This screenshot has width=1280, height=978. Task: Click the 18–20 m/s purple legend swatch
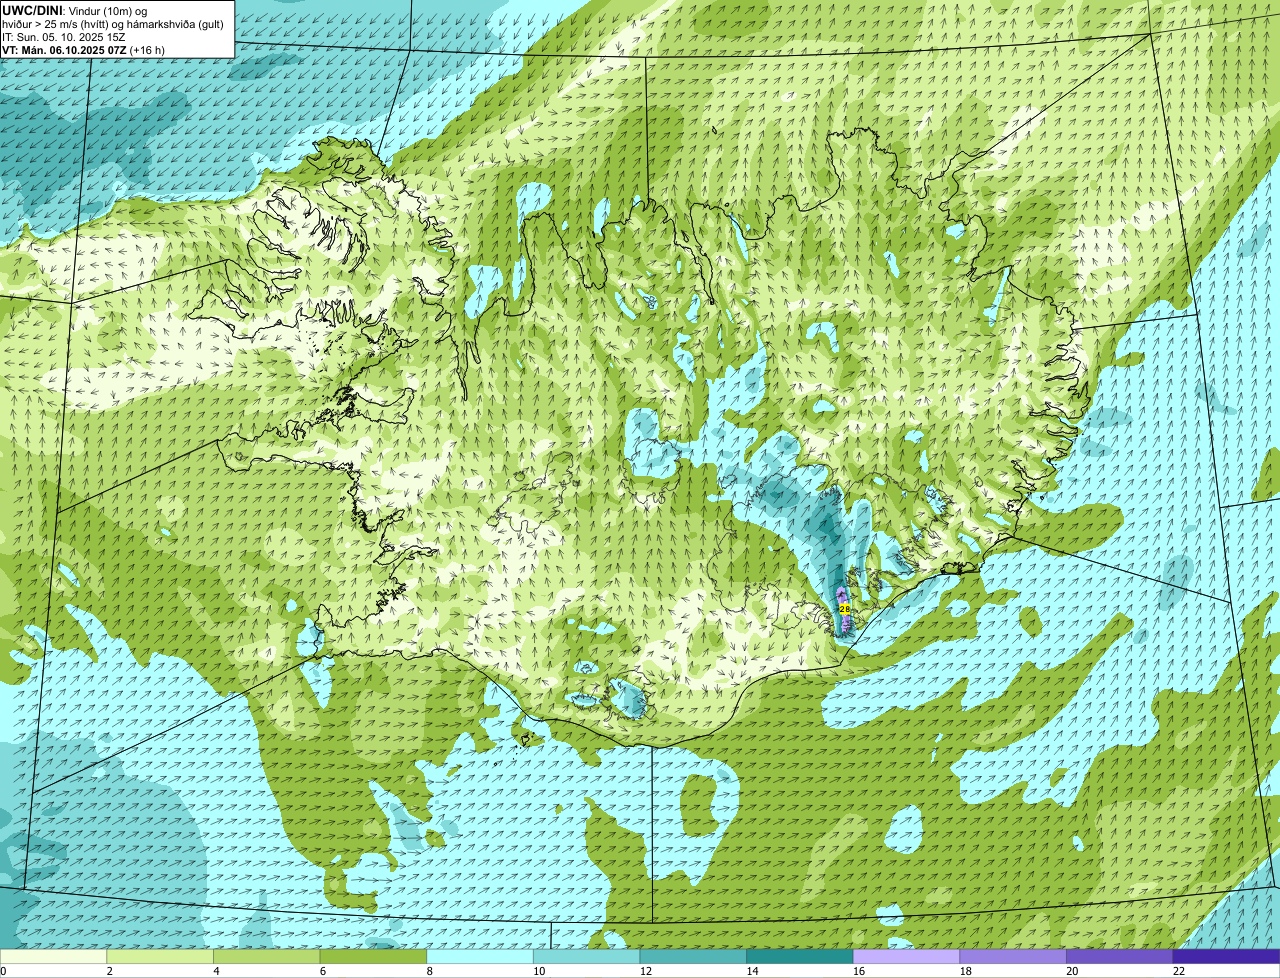(1013, 957)
